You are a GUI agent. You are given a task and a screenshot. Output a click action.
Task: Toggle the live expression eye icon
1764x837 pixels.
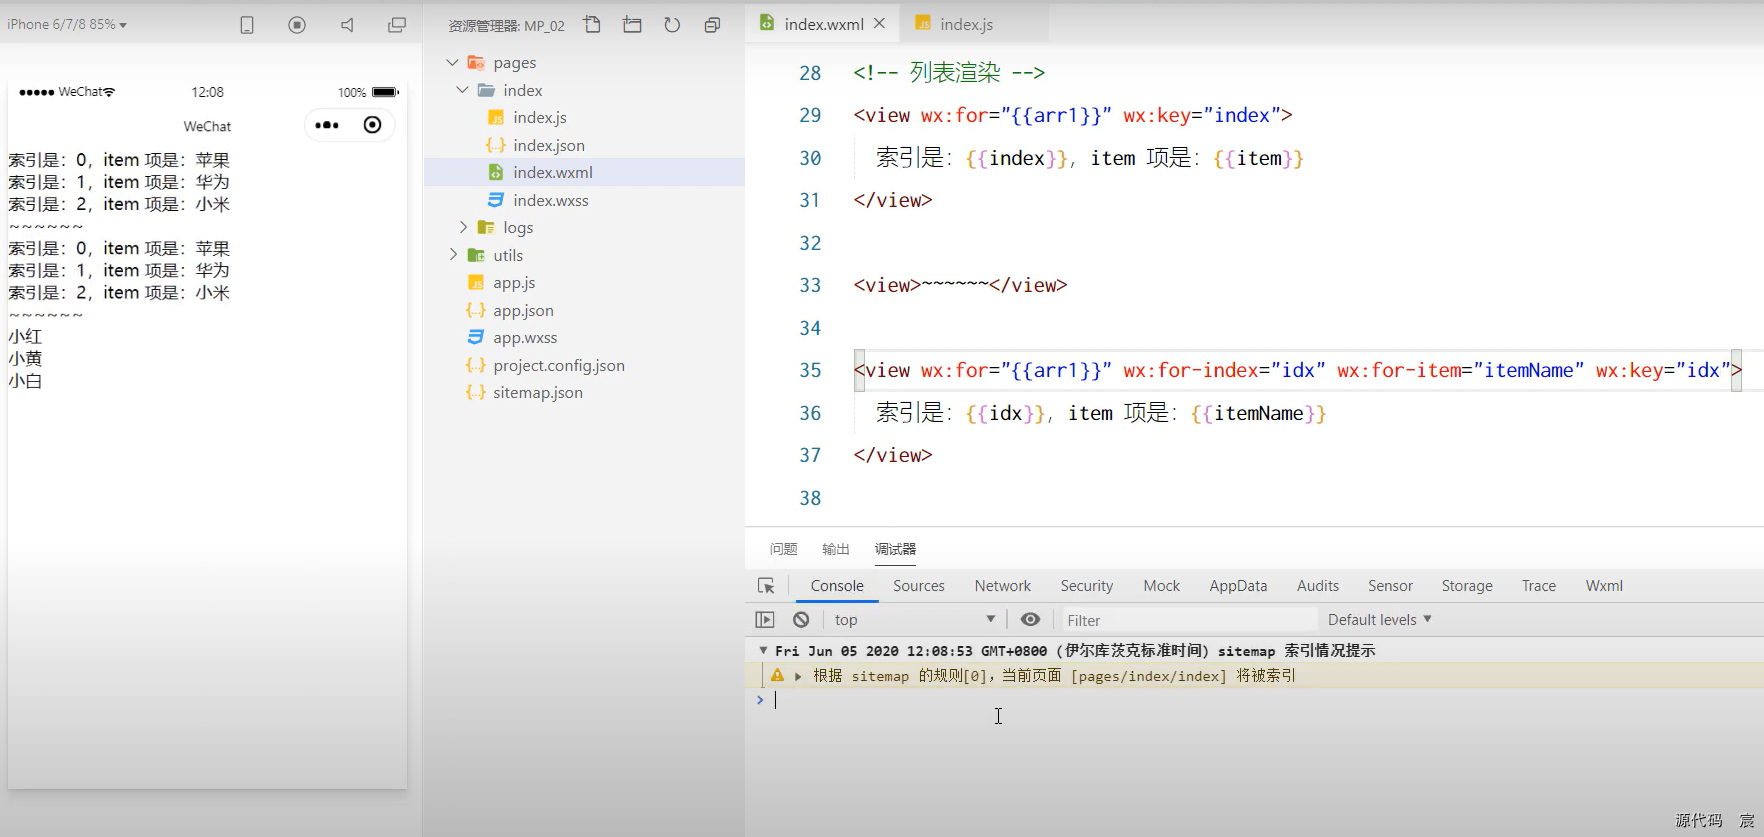click(1031, 620)
